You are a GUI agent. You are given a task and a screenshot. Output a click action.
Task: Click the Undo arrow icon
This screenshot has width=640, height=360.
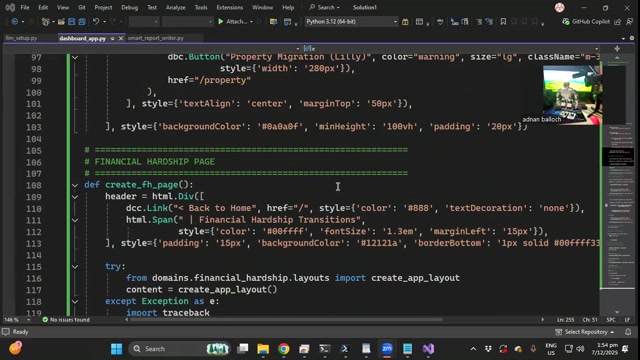[x=96, y=22]
